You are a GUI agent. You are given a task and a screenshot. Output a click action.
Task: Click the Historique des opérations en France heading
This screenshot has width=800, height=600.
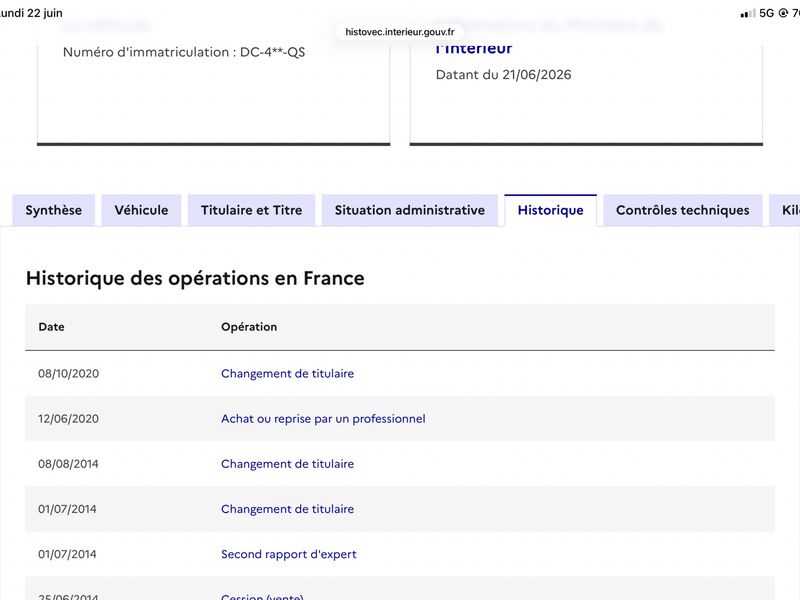(195, 279)
